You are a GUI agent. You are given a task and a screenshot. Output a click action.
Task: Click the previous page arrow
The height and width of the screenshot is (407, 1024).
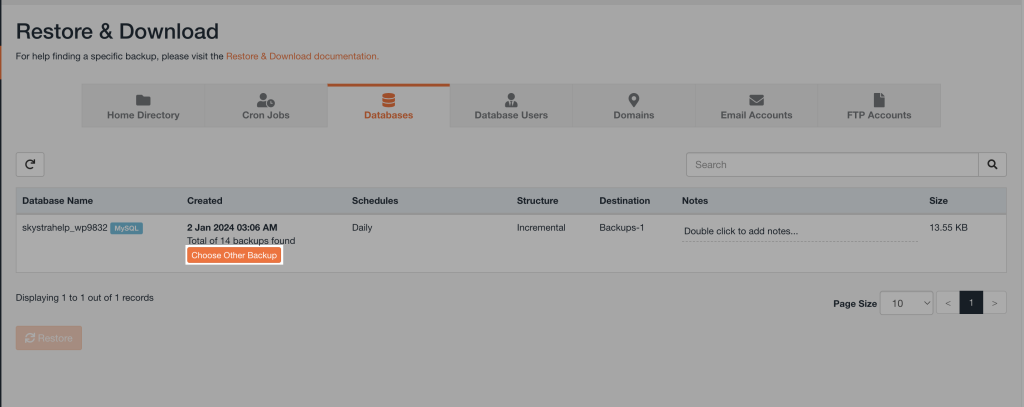947,303
